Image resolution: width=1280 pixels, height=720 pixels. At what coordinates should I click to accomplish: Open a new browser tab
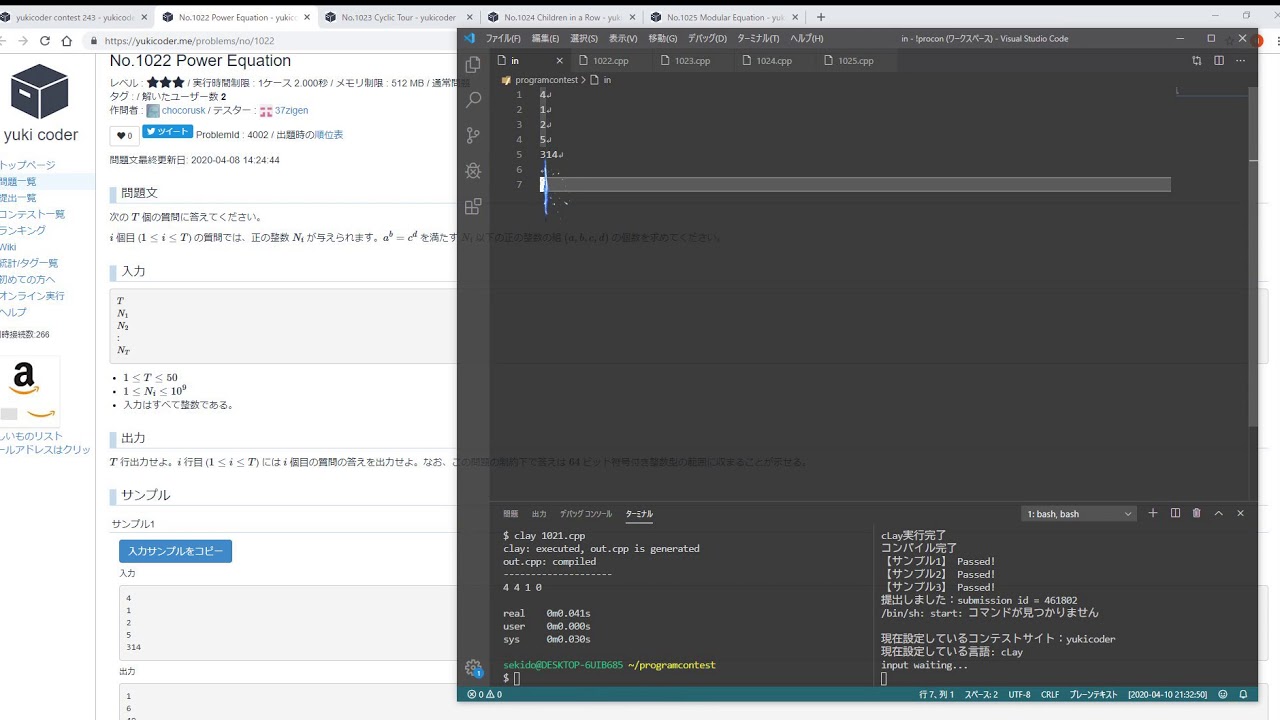[x=821, y=17]
